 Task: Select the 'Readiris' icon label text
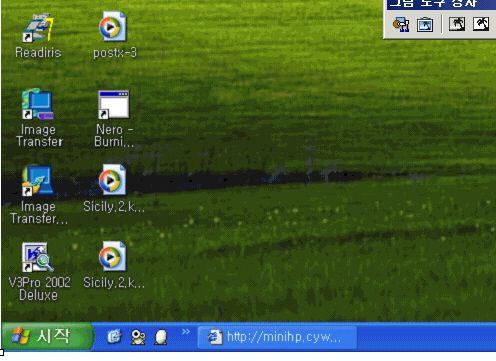[38, 53]
